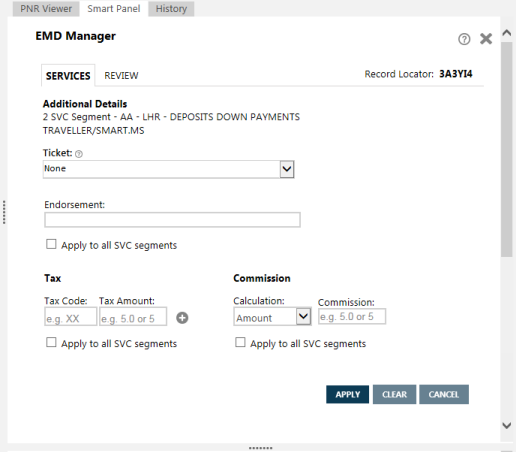Tick Apply to all SVC segments for Commission
This screenshot has width=516, height=452.
240,342
